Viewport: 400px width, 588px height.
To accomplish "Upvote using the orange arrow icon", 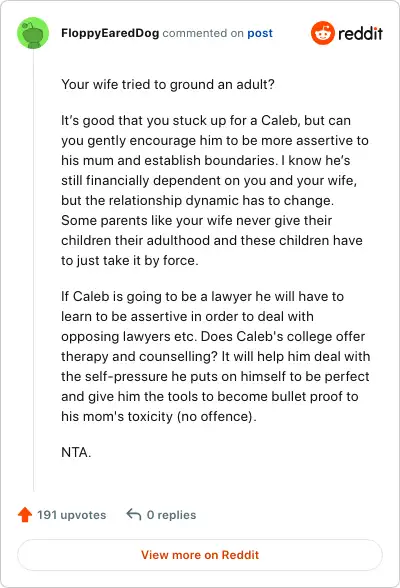I will [25, 514].
